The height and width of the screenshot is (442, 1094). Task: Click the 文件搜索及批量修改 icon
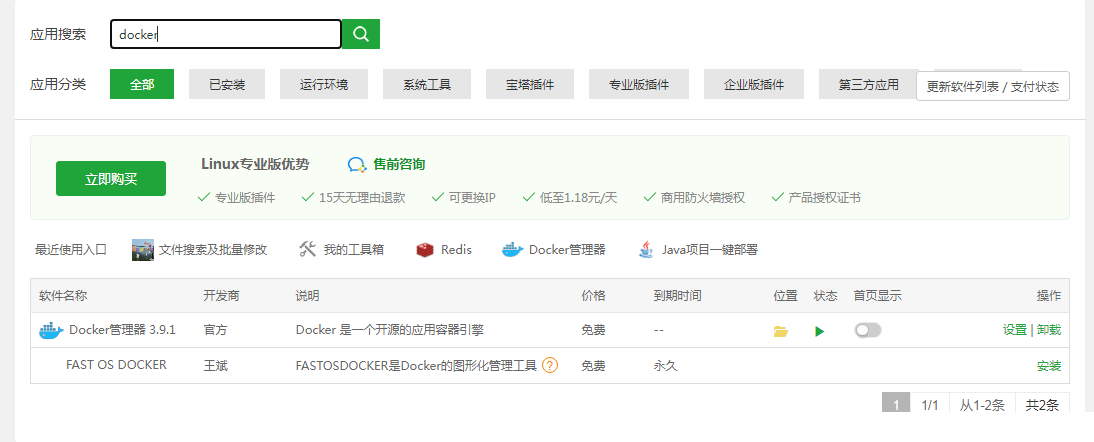click(142, 250)
